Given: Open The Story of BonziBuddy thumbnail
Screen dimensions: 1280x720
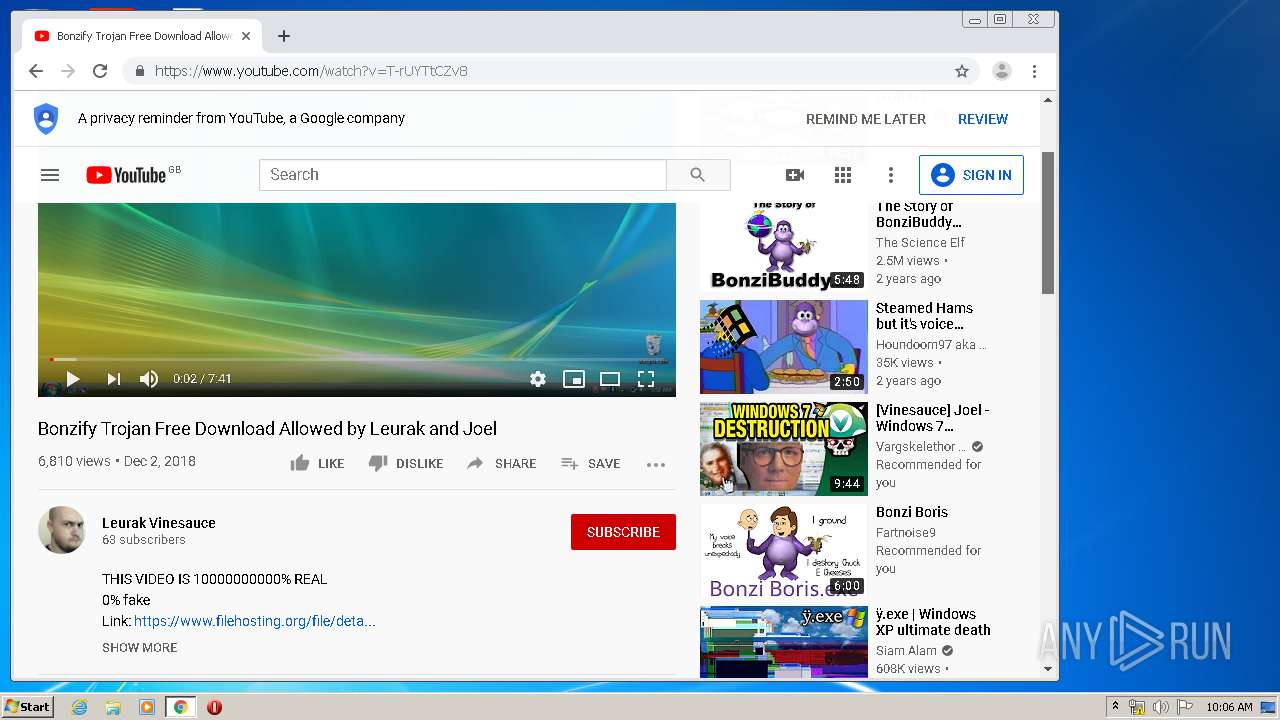Looking at the screenshot, I should (784, 247).
